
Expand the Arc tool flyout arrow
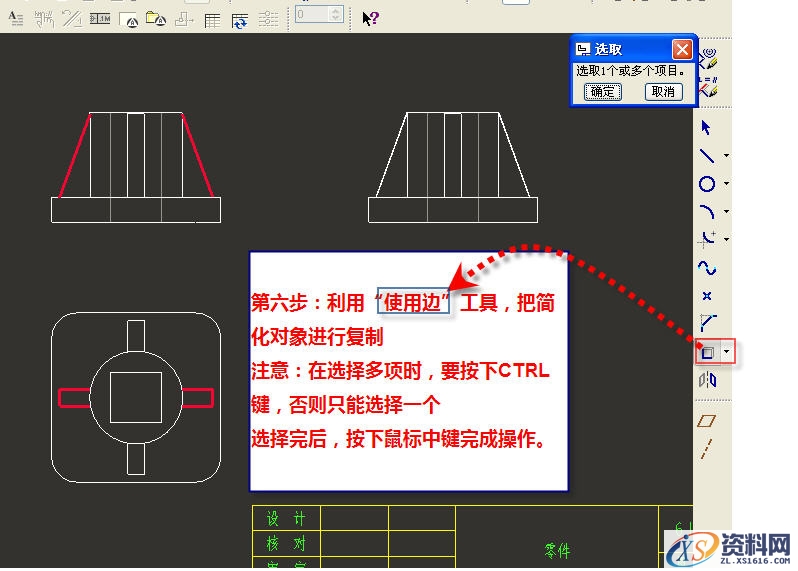click(726, 211)
